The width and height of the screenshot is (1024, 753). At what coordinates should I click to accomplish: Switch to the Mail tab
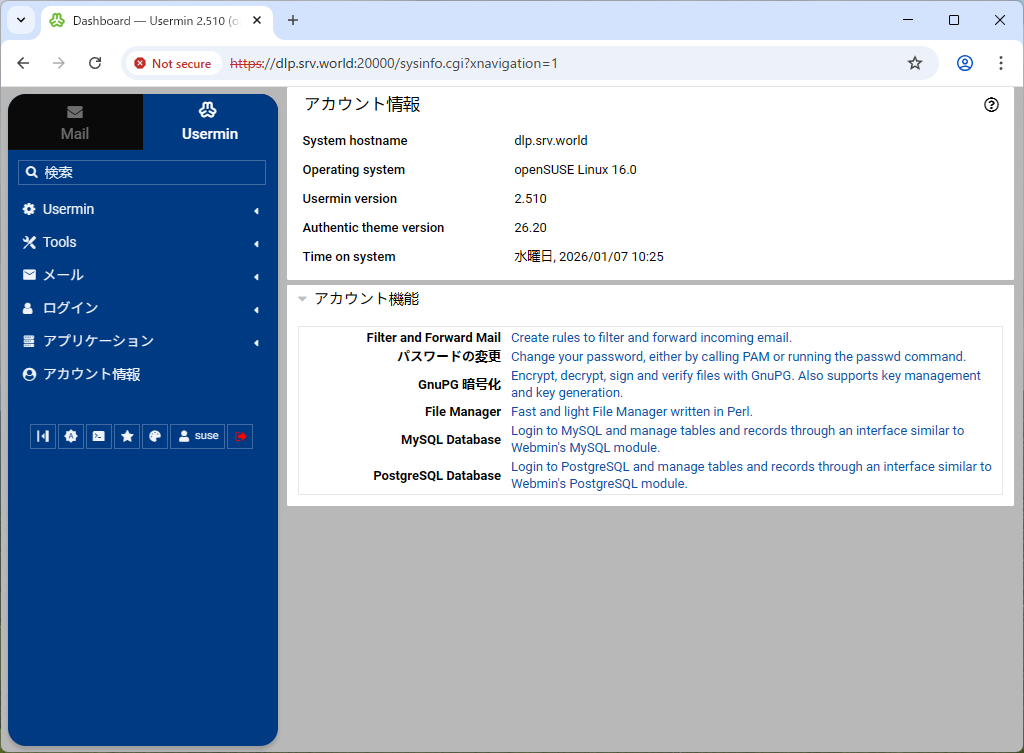75,122
